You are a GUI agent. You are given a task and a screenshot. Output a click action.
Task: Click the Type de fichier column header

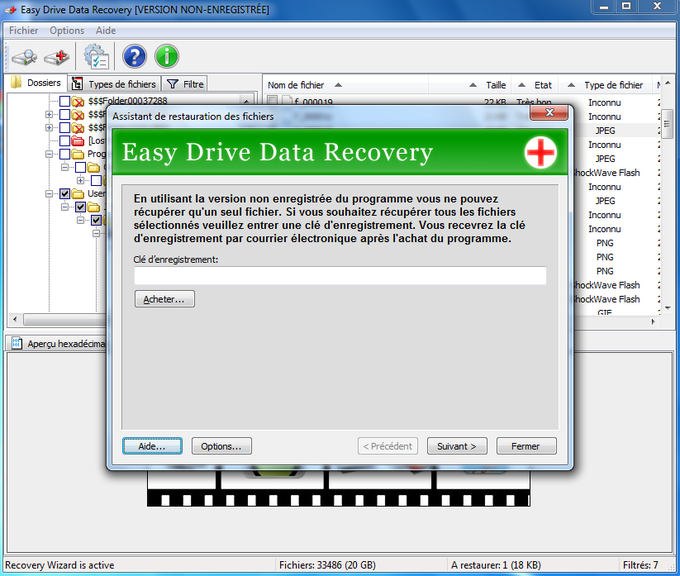click(606, 85)
